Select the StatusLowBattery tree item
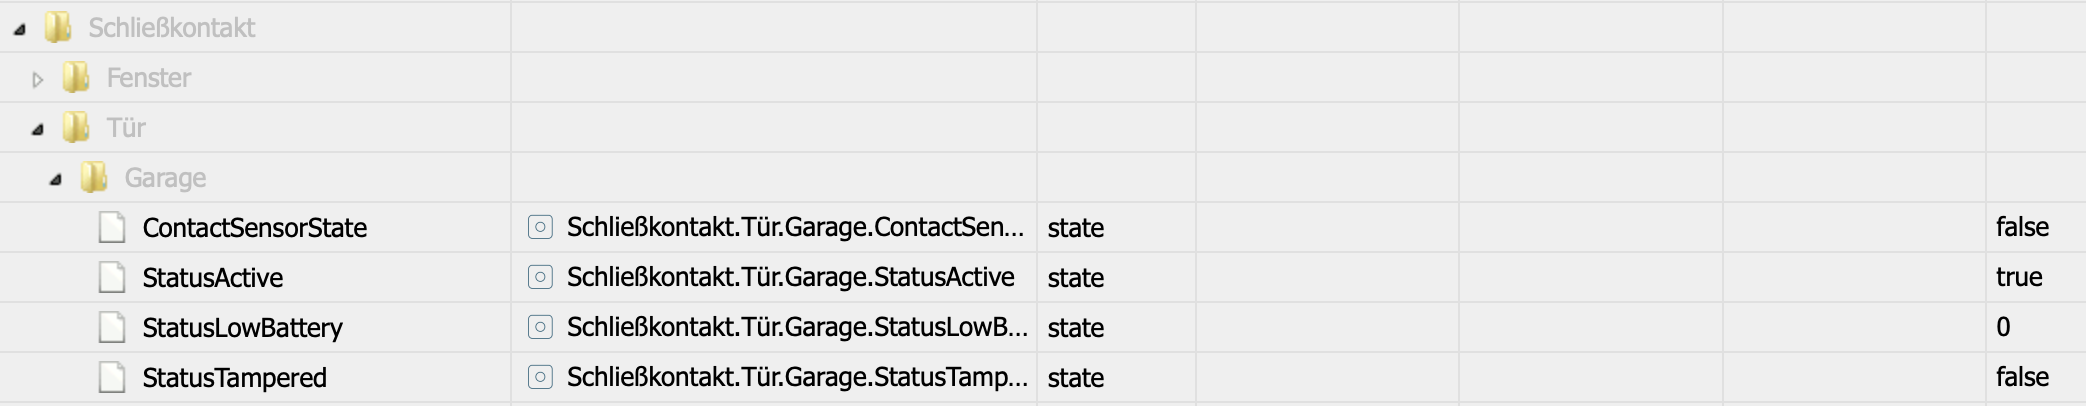Screen dimensions: 2086x406 (x=242, y=328)
